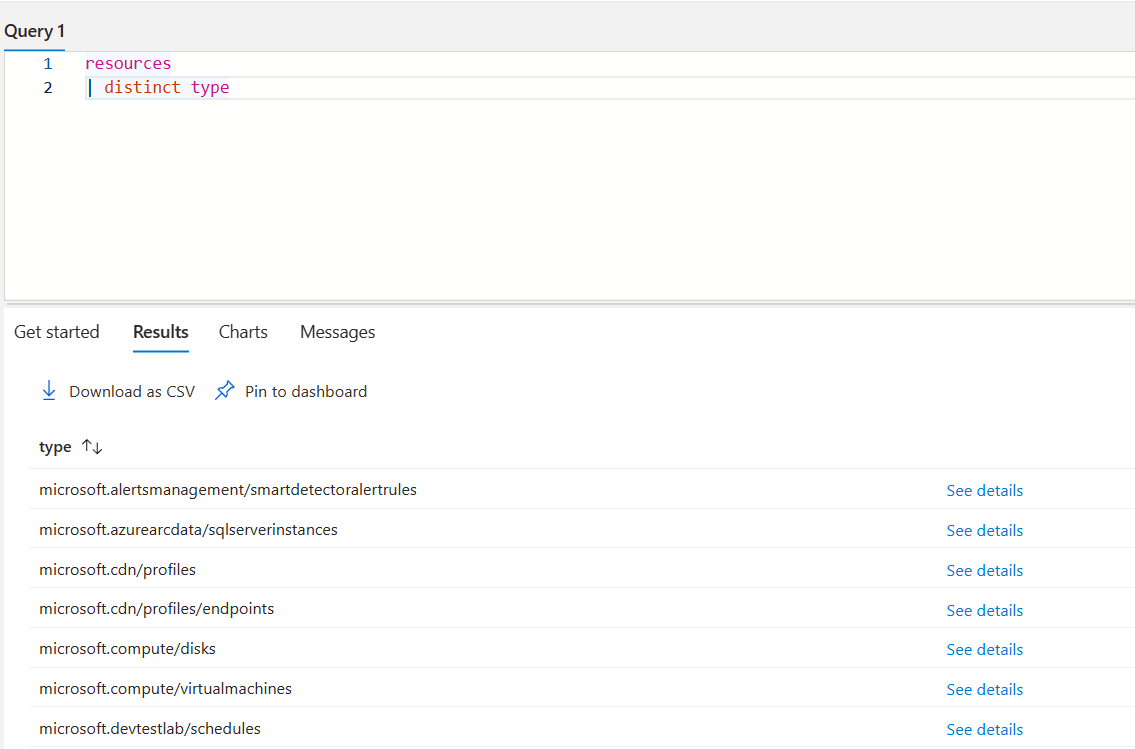Select the microsoft.compute/disks result row

(x=127, y=649)
